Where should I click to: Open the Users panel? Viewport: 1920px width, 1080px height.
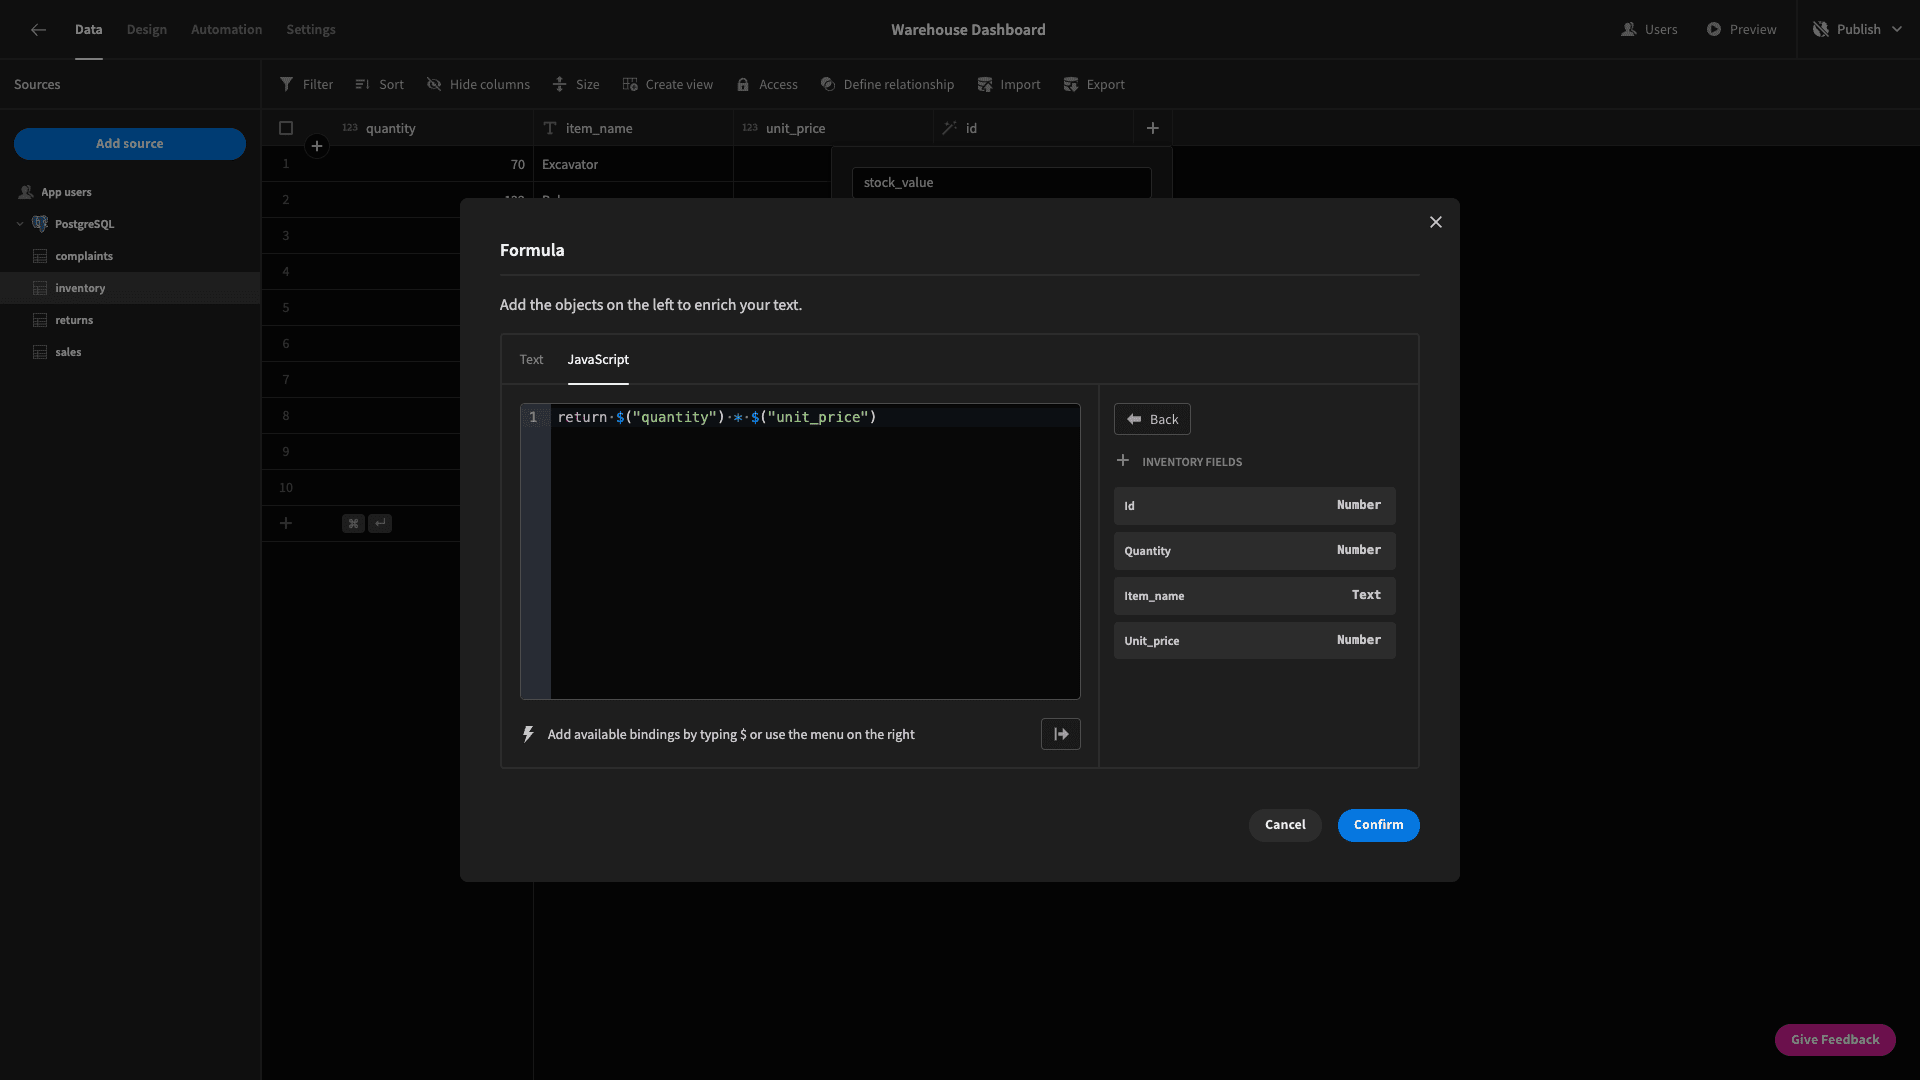(1649, 30)
